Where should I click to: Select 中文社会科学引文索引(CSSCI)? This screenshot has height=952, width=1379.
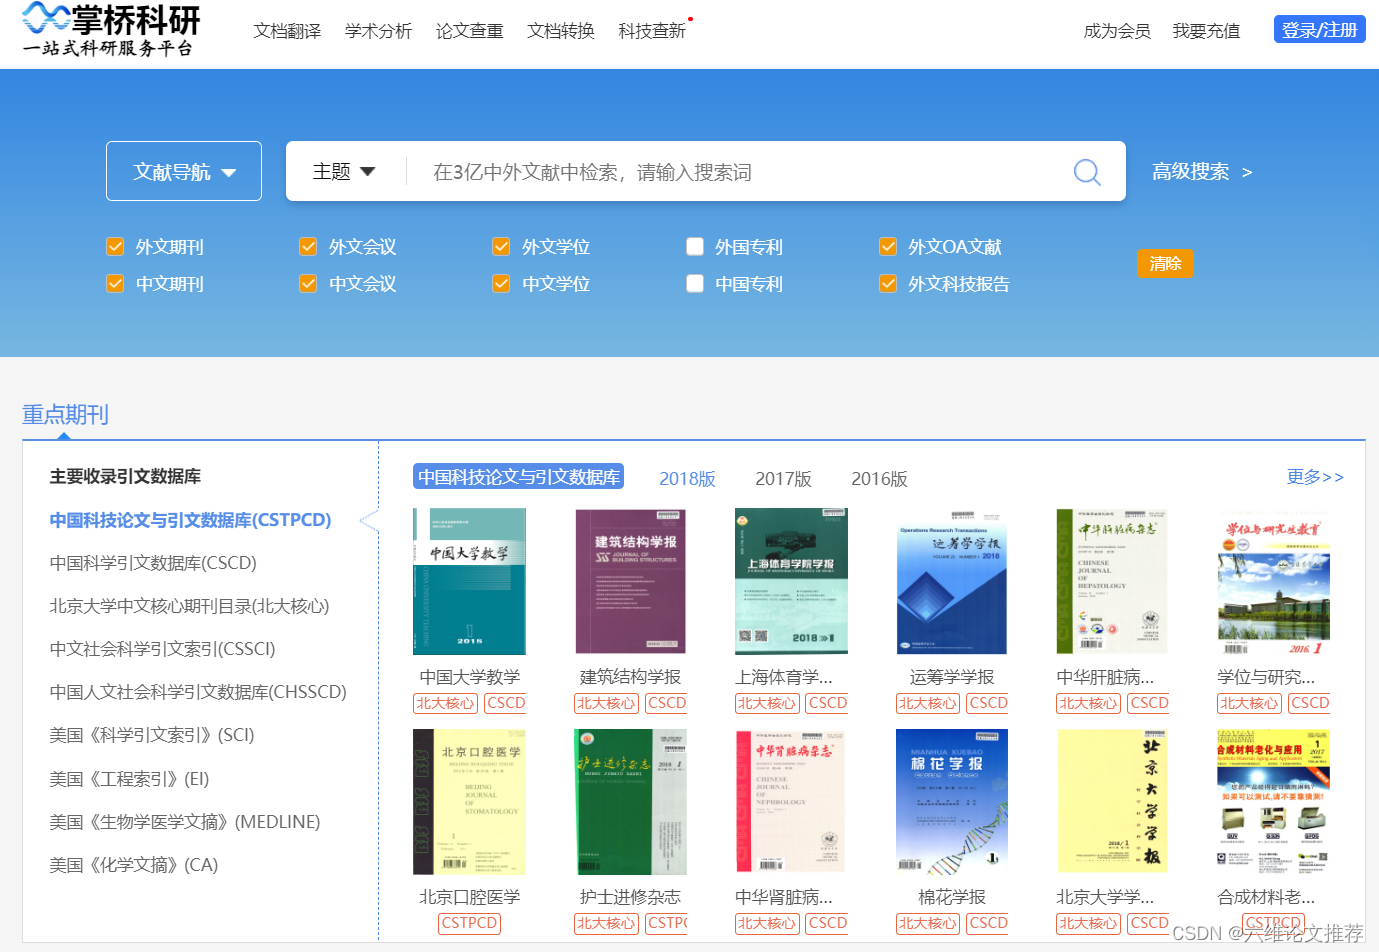(x=162, y=649)
